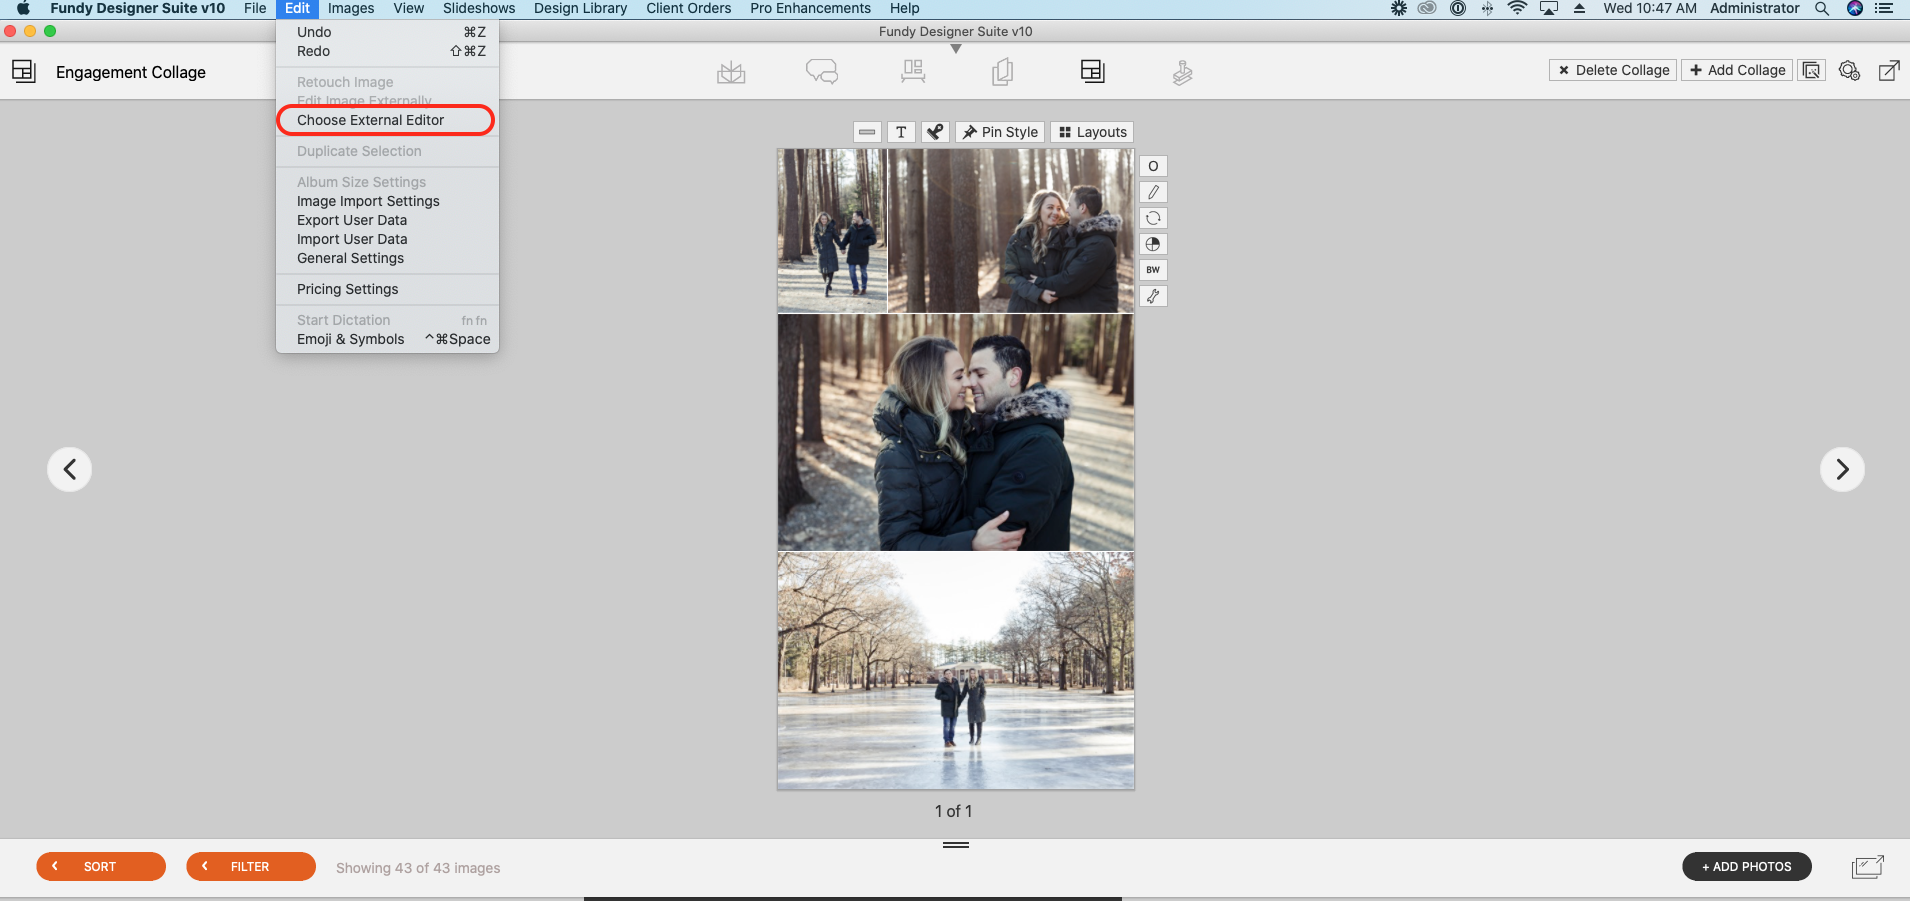Toggle the O button beside collage
Image resolution: width=1910 pixels, height=901 pixels.
point(1153,166)
